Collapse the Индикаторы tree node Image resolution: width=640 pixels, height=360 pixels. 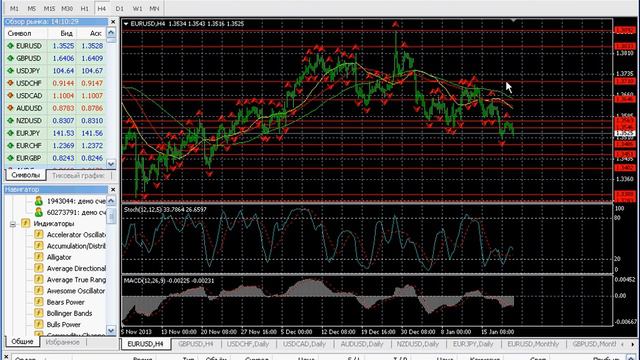pyautogui.click(x=13, y=224)
